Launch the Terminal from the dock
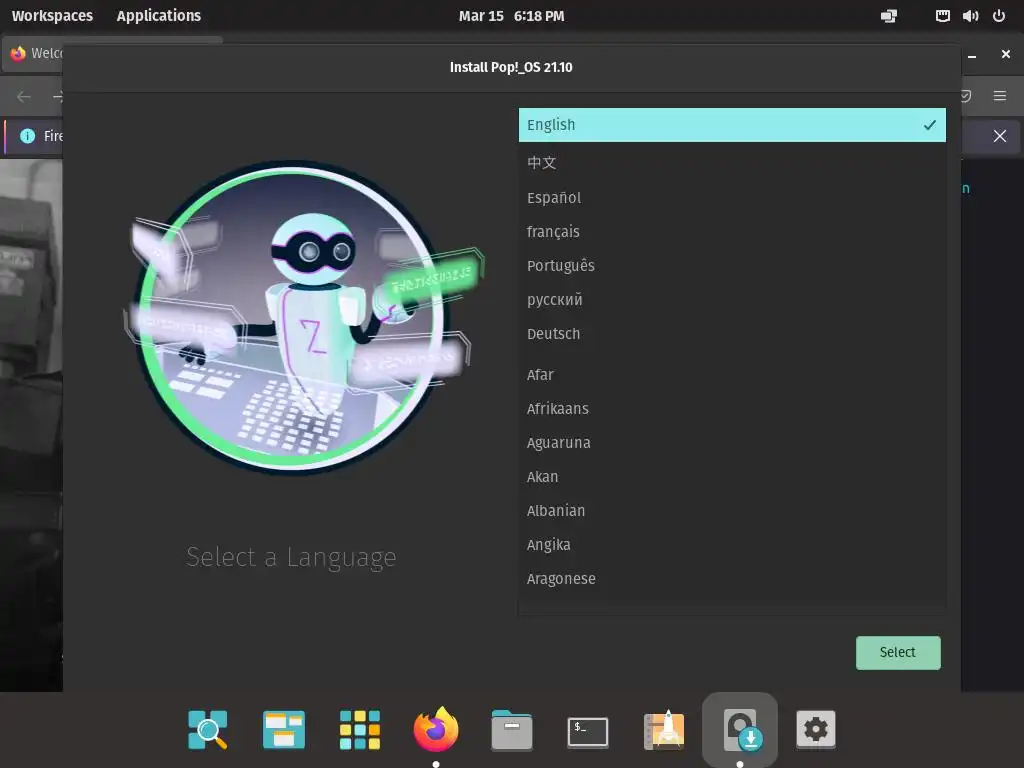Viewport: 1024px width, 768px height. pyautogui.click(x=588, y=731)
